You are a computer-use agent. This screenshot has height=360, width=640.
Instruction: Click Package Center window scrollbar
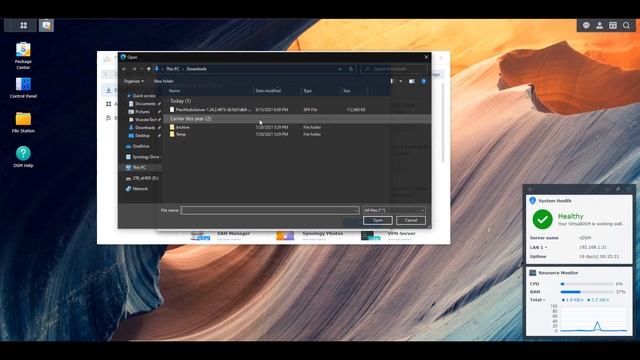[443, 122]
